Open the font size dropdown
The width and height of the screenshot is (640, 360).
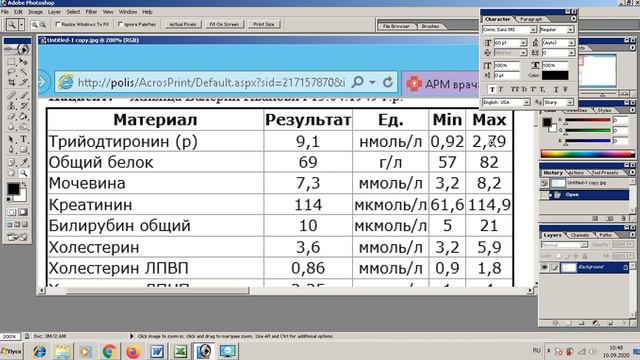[523, 43]
